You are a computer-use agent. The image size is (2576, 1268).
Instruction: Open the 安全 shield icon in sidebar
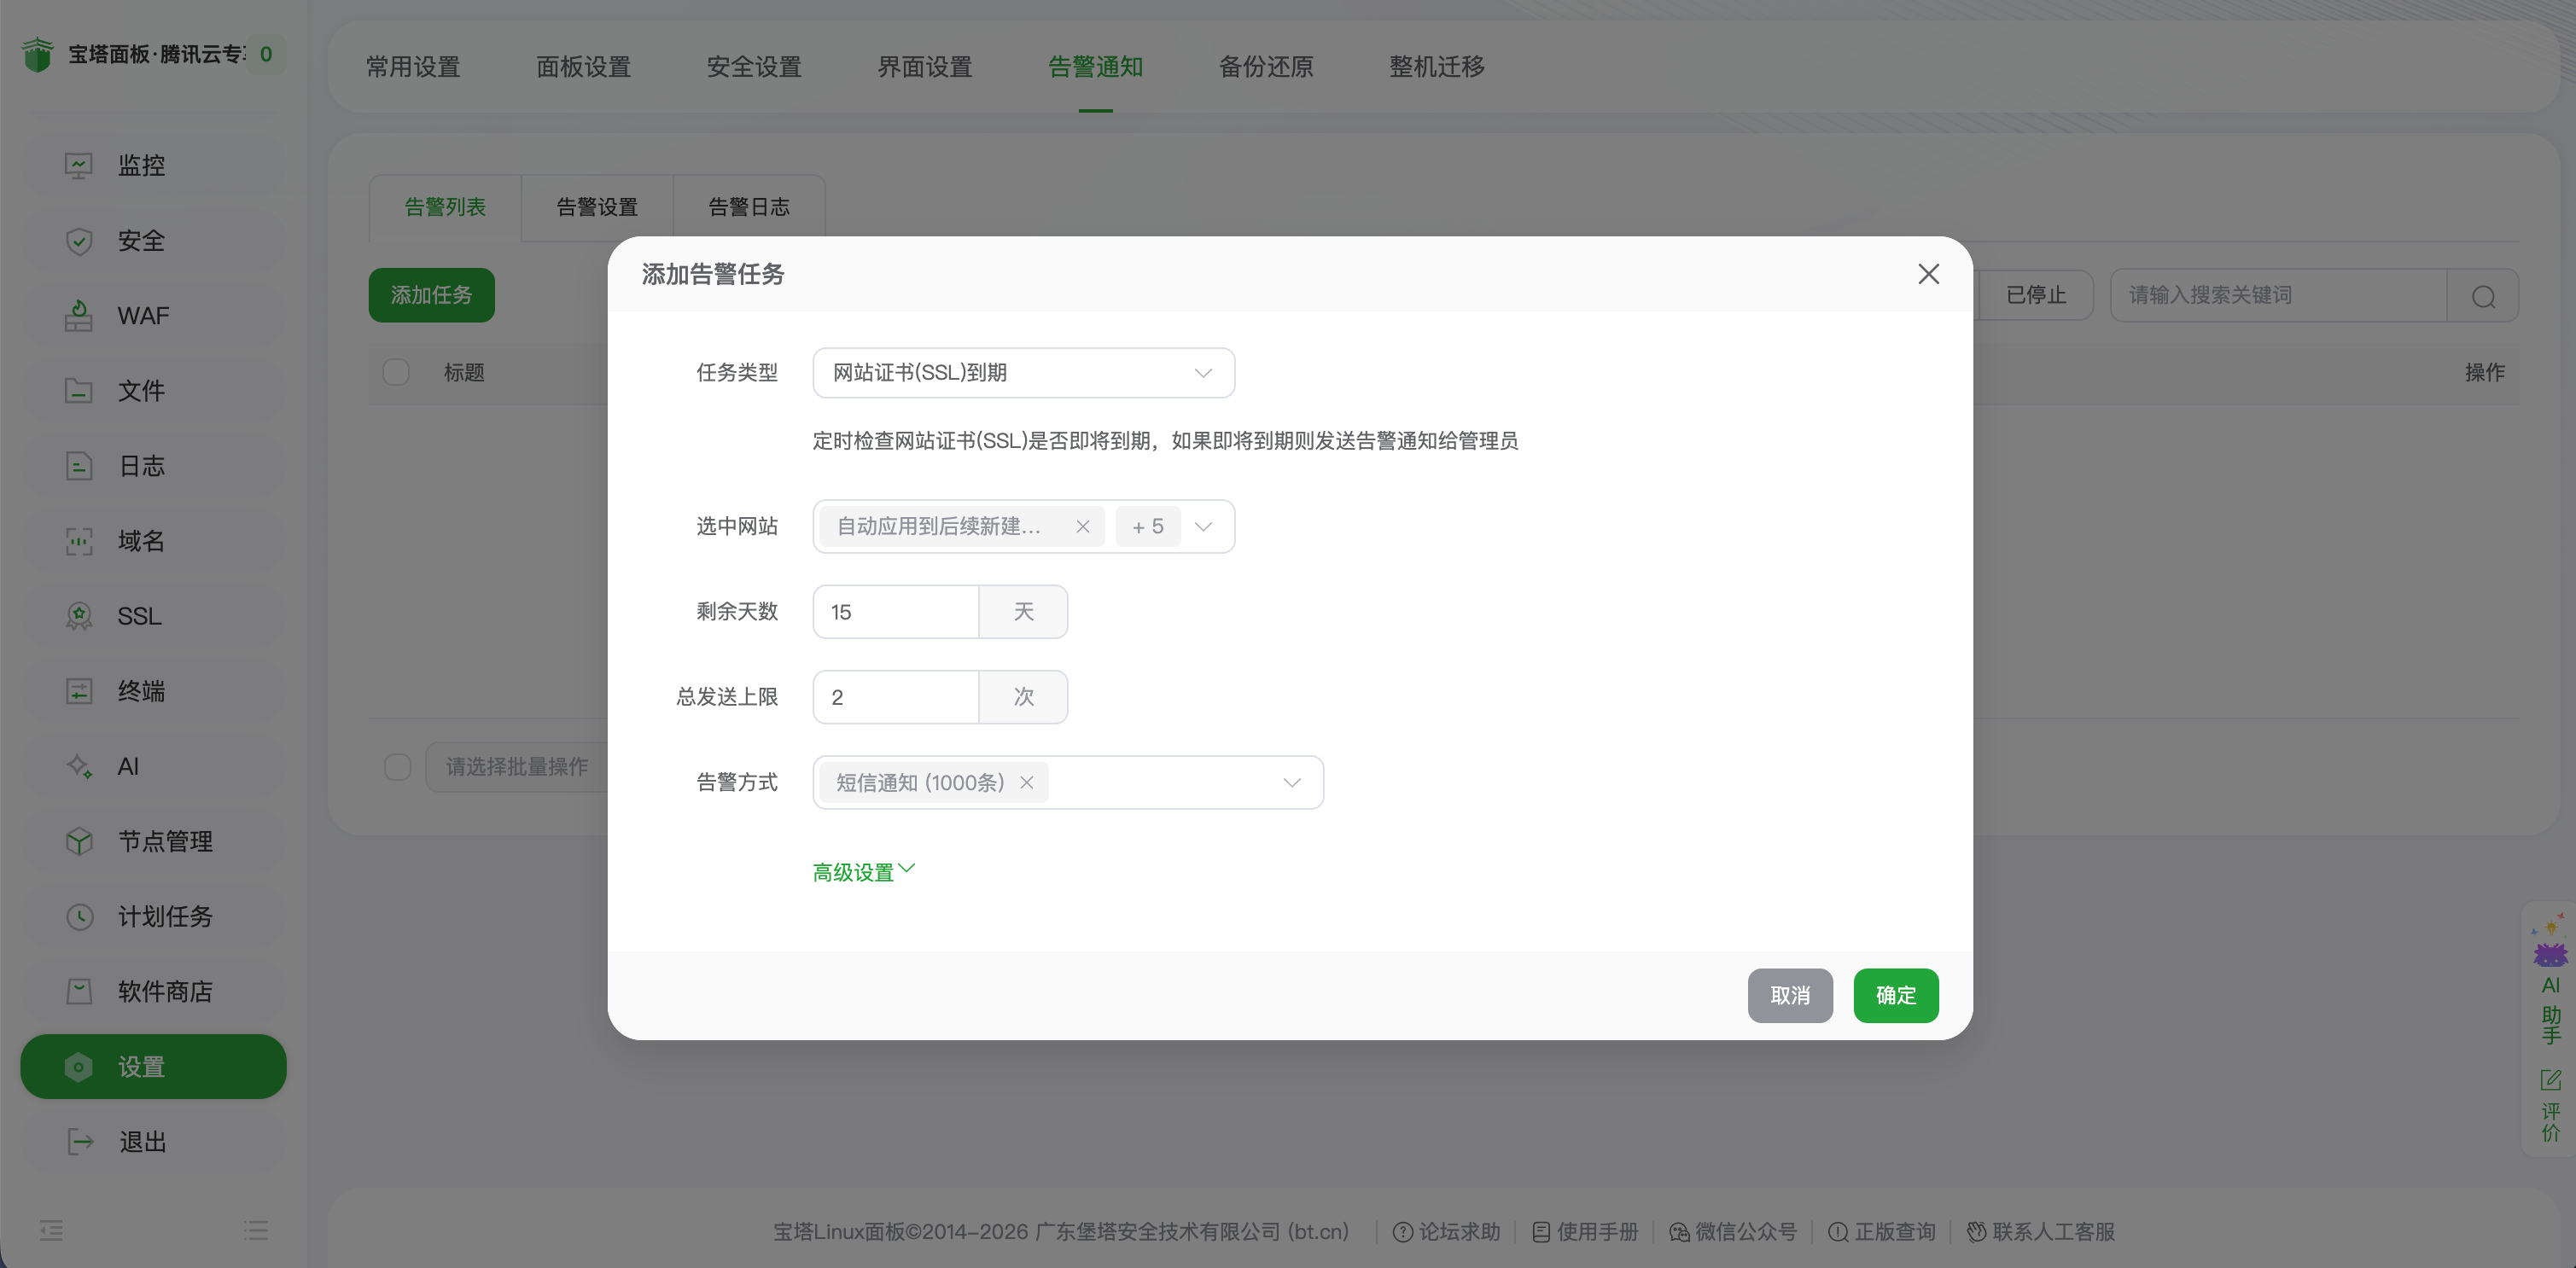(x=79, y=240)
